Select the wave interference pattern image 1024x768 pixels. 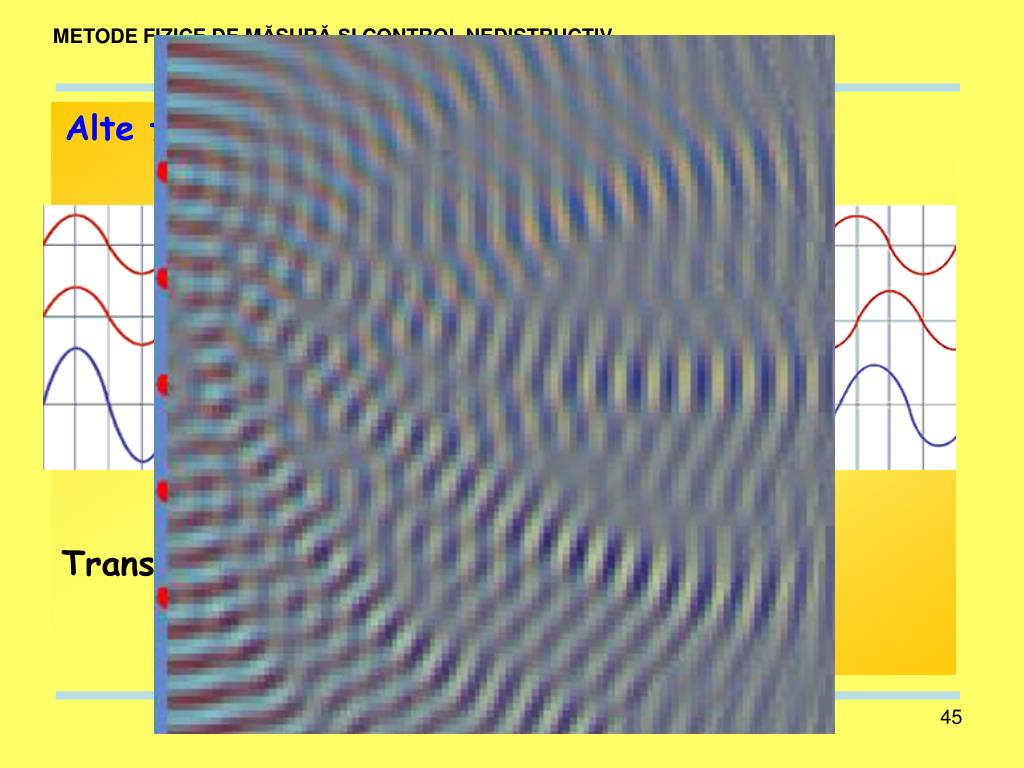494,384
